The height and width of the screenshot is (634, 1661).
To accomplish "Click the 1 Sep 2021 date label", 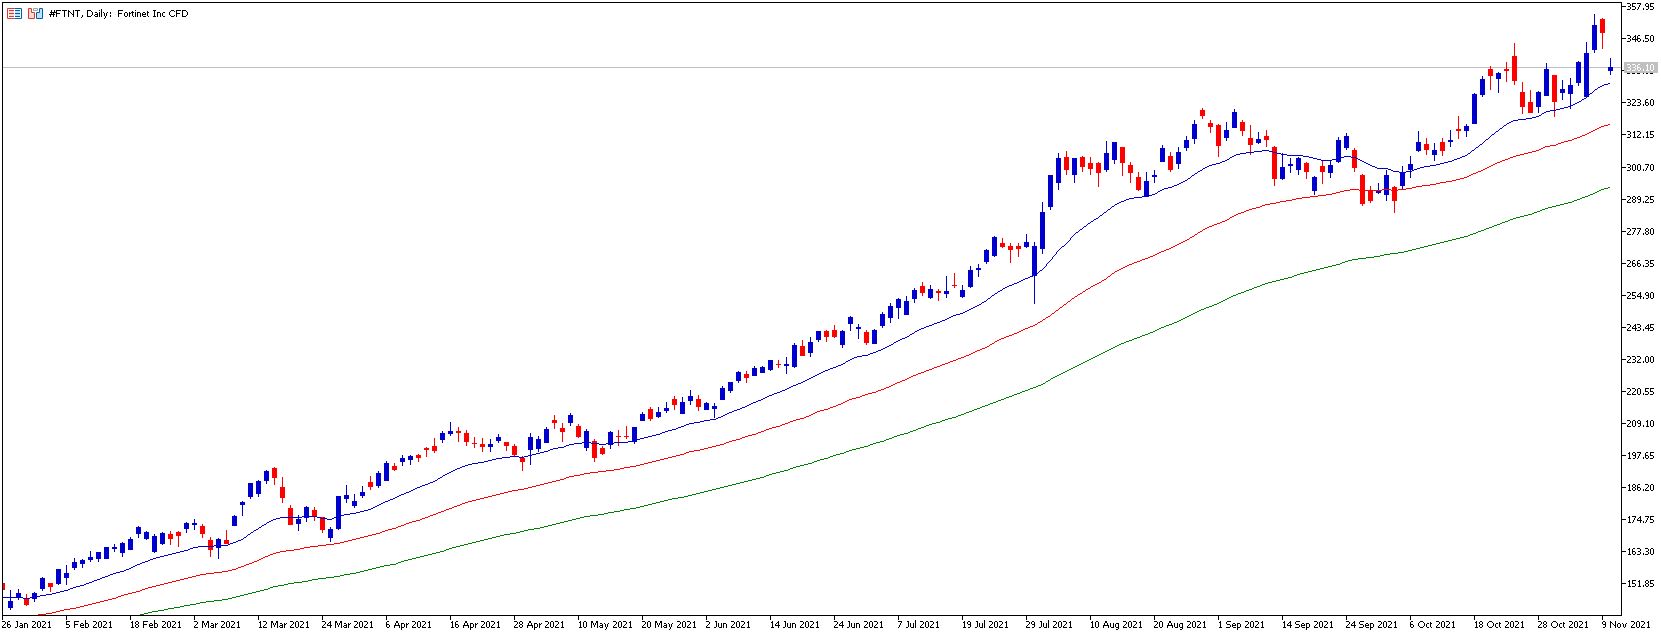I will [x=1240, y=624].
